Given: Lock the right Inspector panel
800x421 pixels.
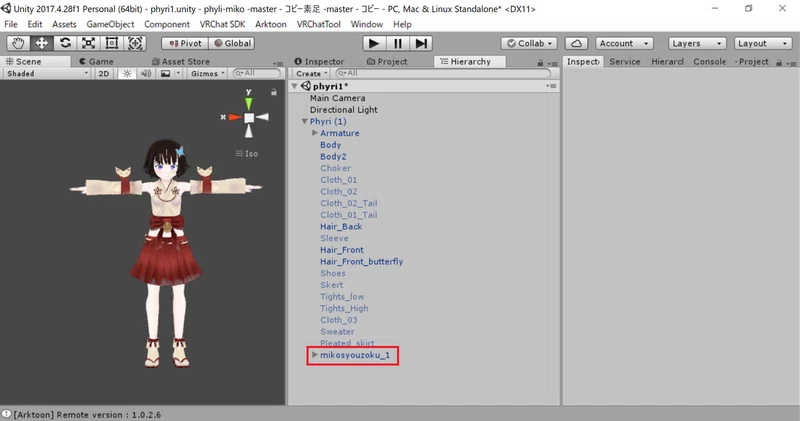Looking at the screenshot, I should click(779, 62).
